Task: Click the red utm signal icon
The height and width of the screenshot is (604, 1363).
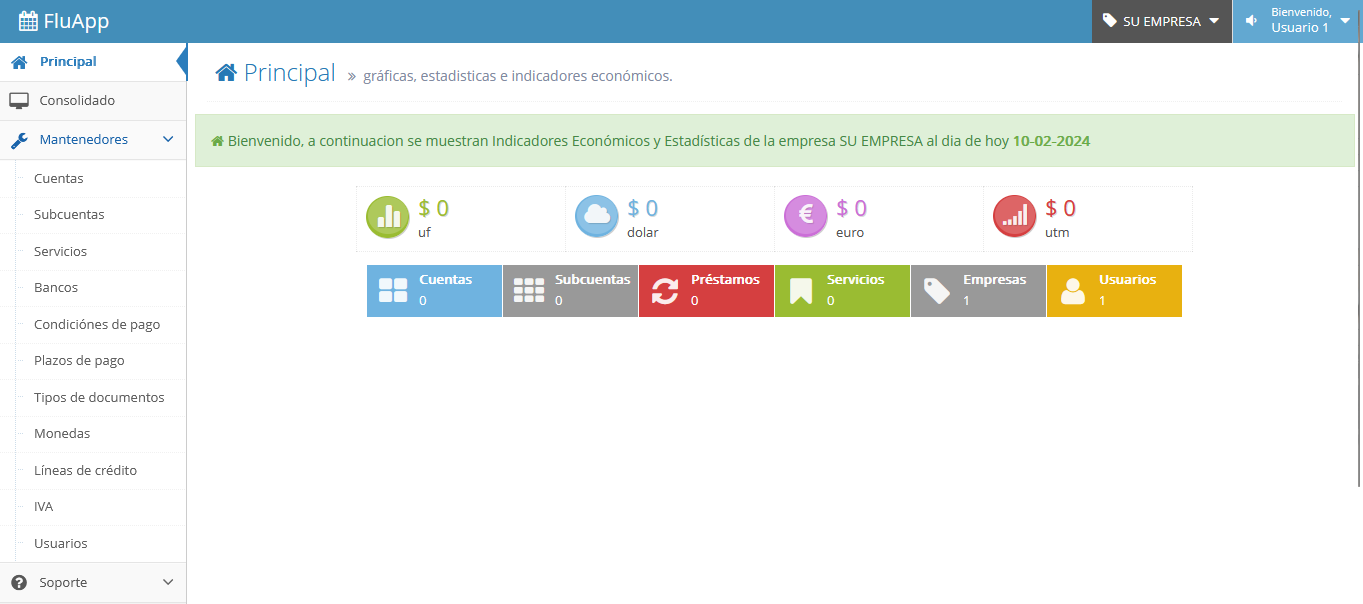Action: [x=1014, y=218]
